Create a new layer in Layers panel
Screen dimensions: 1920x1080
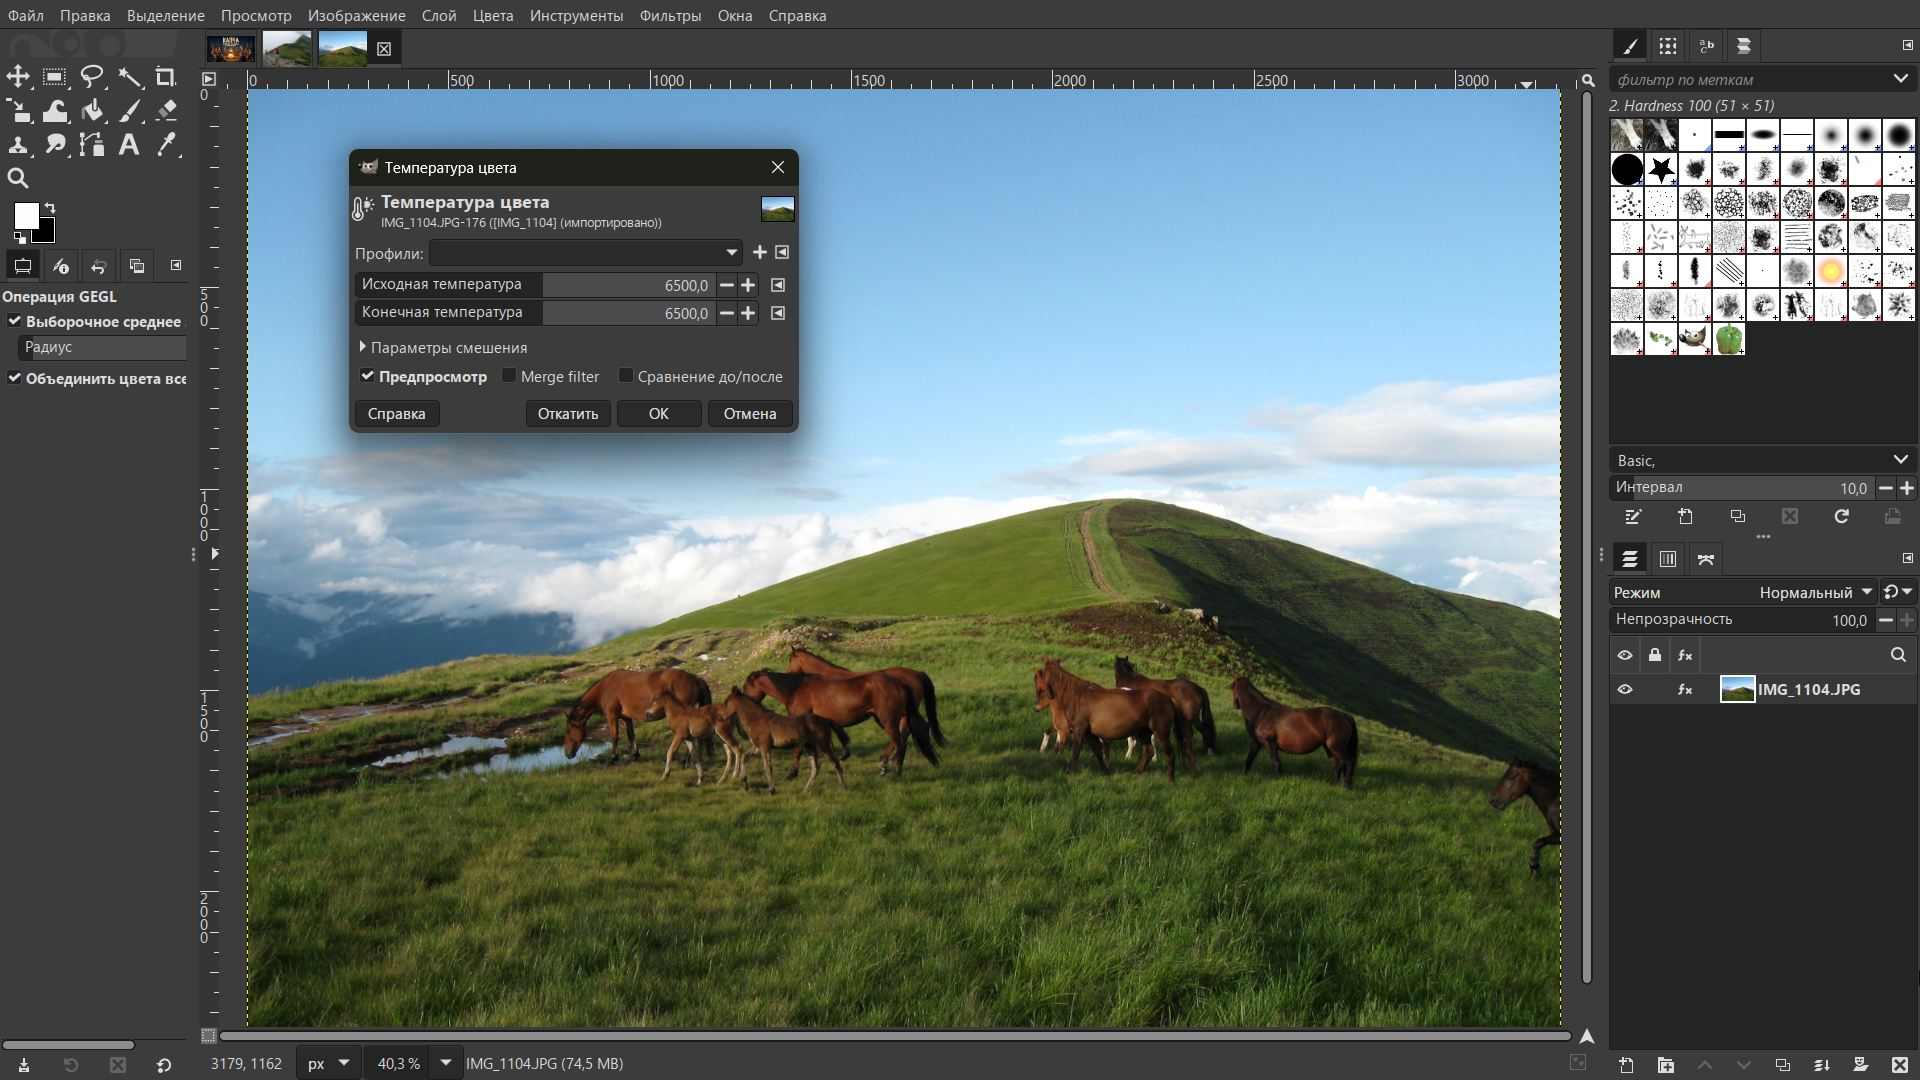pyautogui.click(x=1627, y=1065)
